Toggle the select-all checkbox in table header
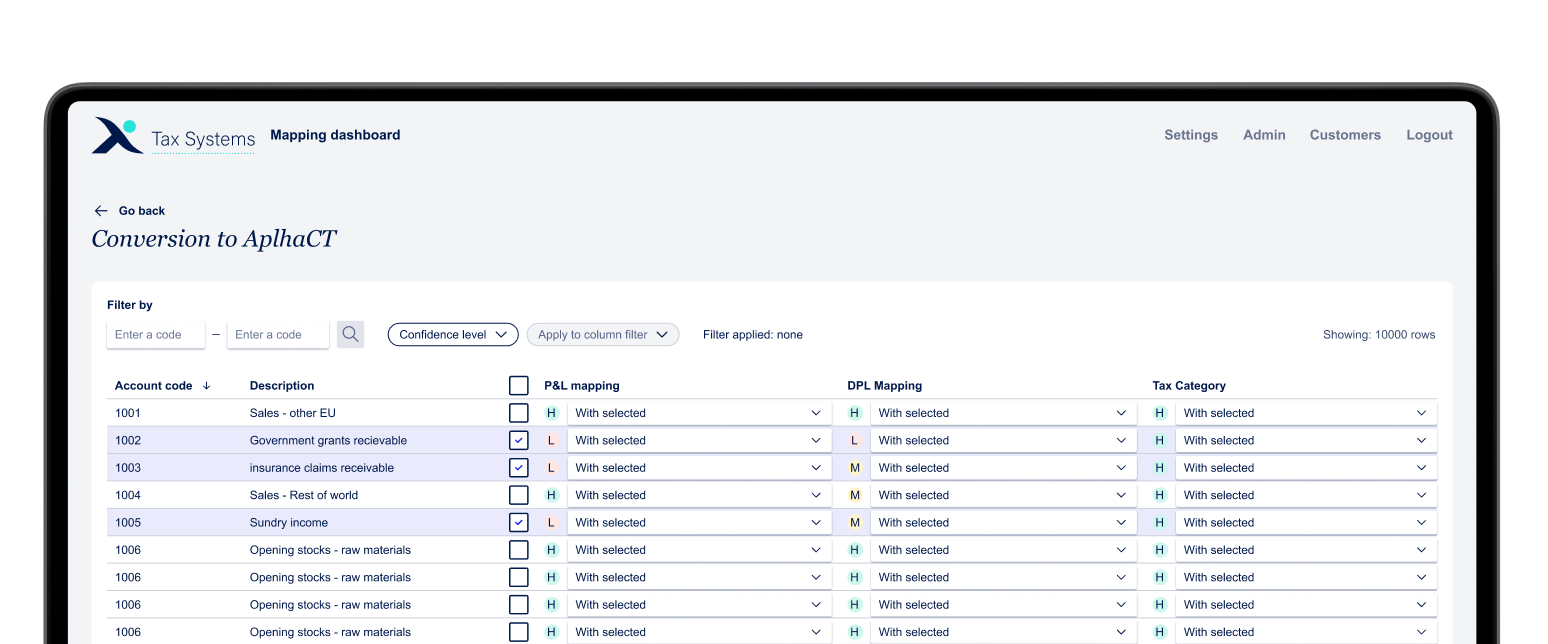Screen dimensions: 1548x644 point(518,386)
